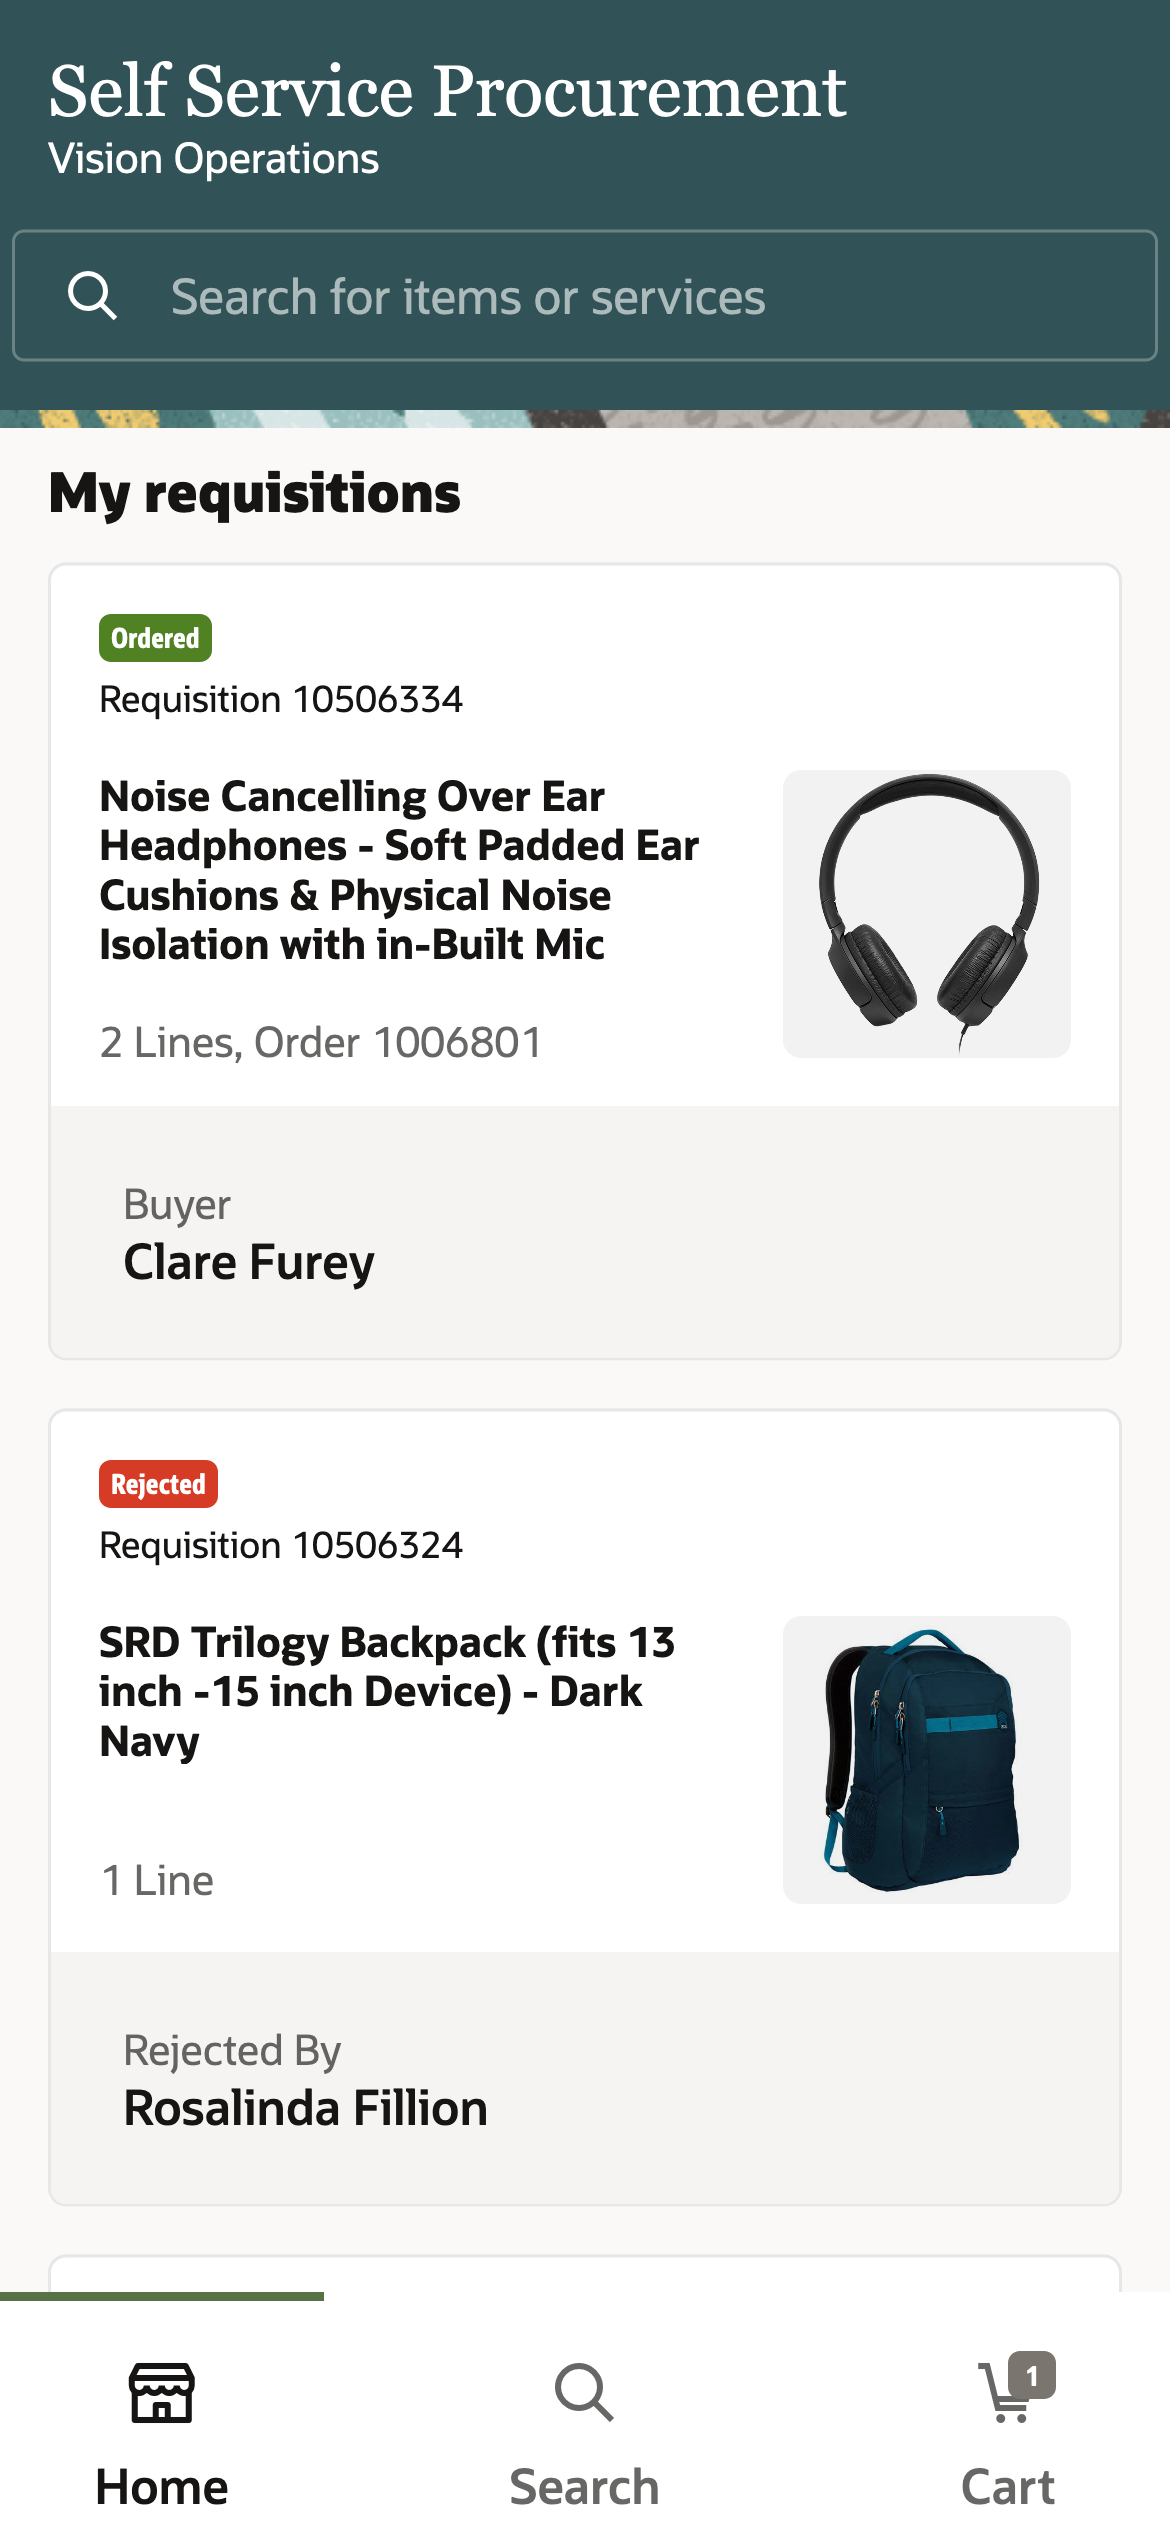Click '2 Lines, Order 1006801' text
Viewport: 1170px width, 2532px height.
tap(320, 1042)
